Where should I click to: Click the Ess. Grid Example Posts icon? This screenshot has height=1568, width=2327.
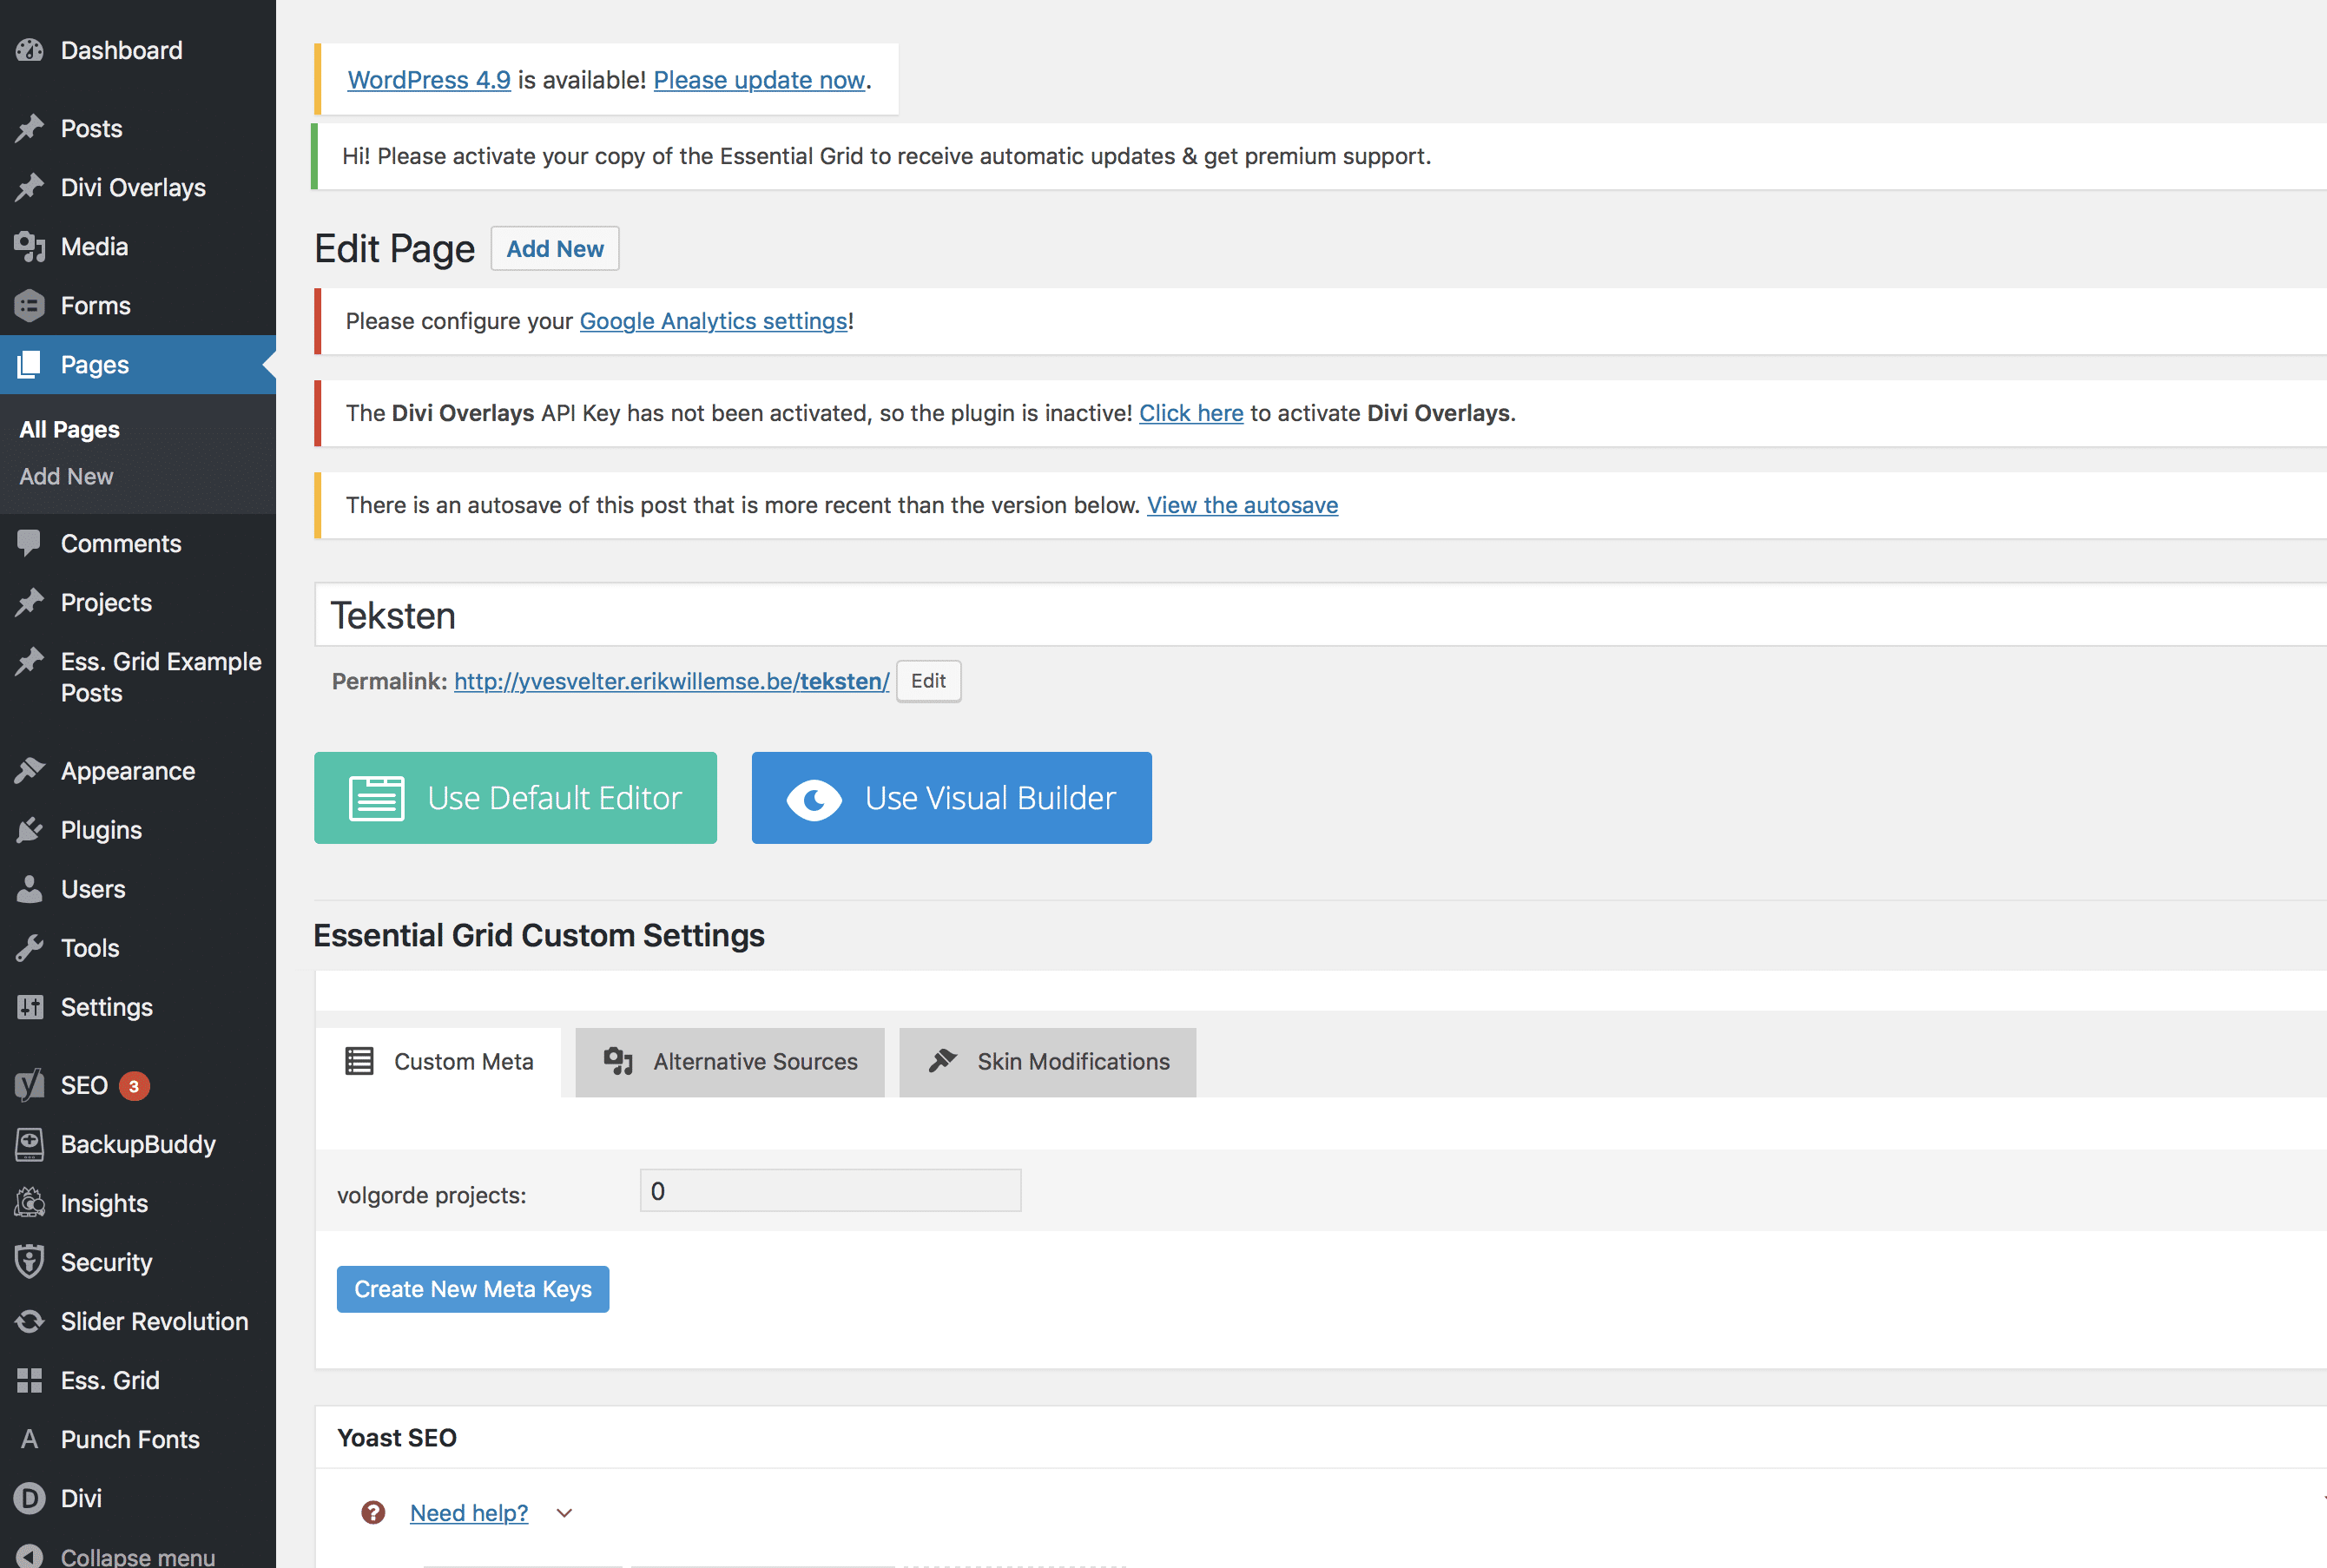pyautogui.click(x=30, y=661)
